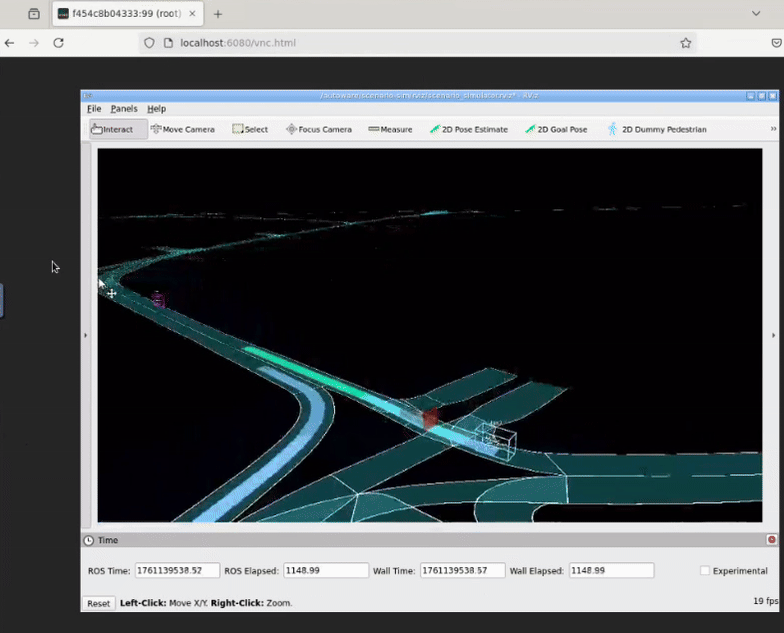This screenshot has width=784, height=633.
Task: Pick the Measure tool
Action: tap(390, 129)
